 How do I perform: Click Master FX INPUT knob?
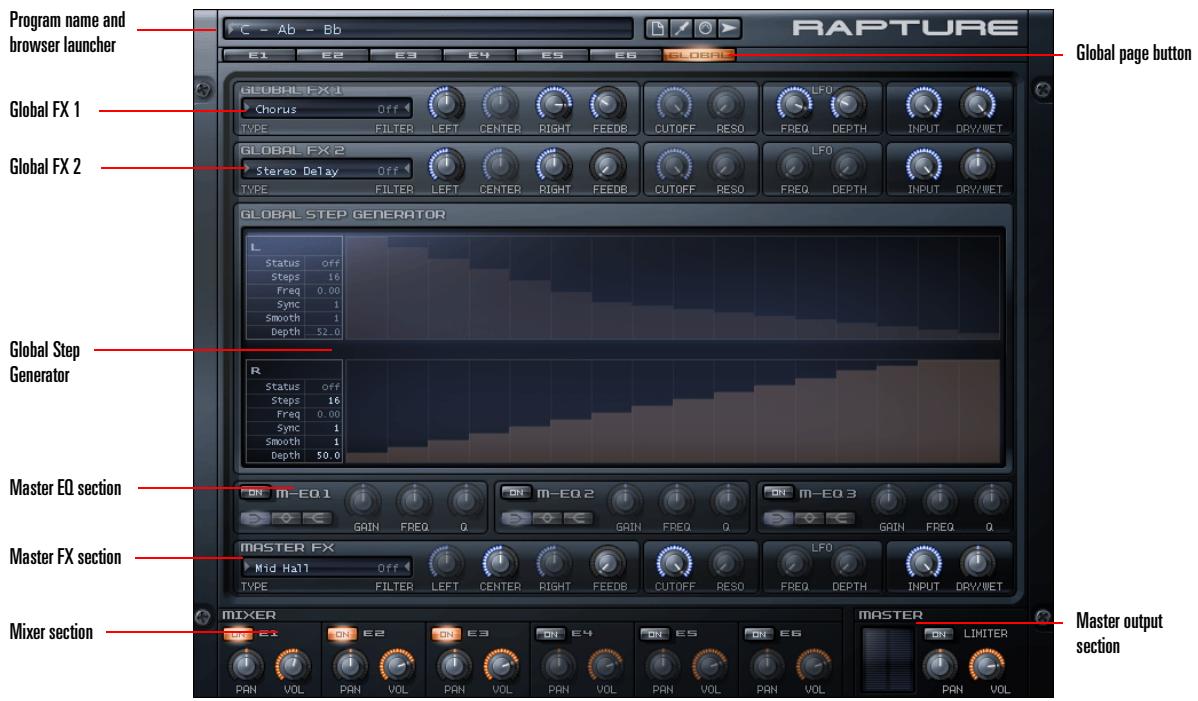(x=923, y=563)
